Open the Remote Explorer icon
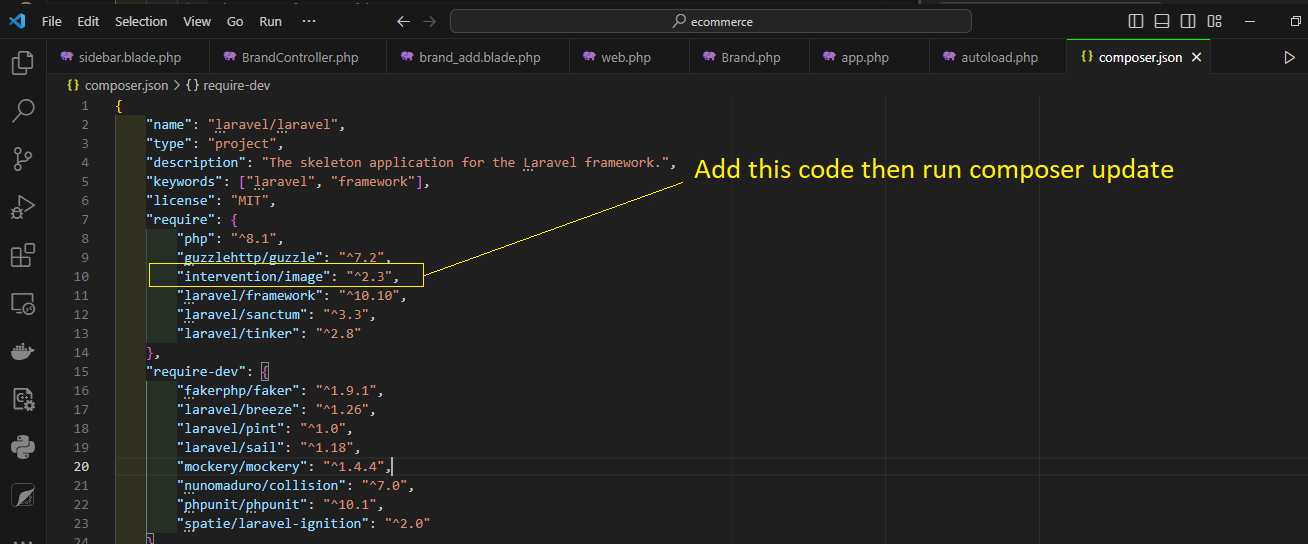1308x544 pixels. (22, 303)
